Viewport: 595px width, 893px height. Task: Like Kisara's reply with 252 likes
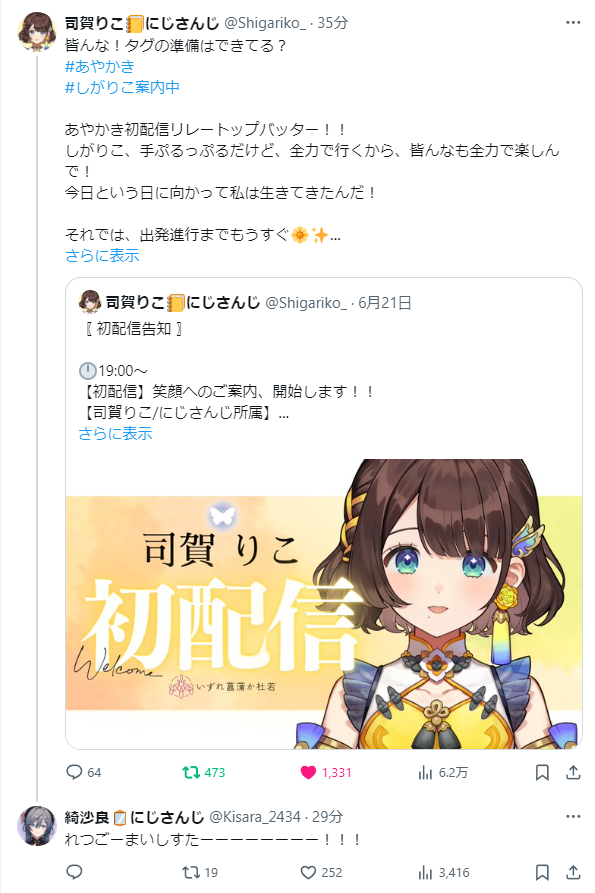[x=321, y=872]
